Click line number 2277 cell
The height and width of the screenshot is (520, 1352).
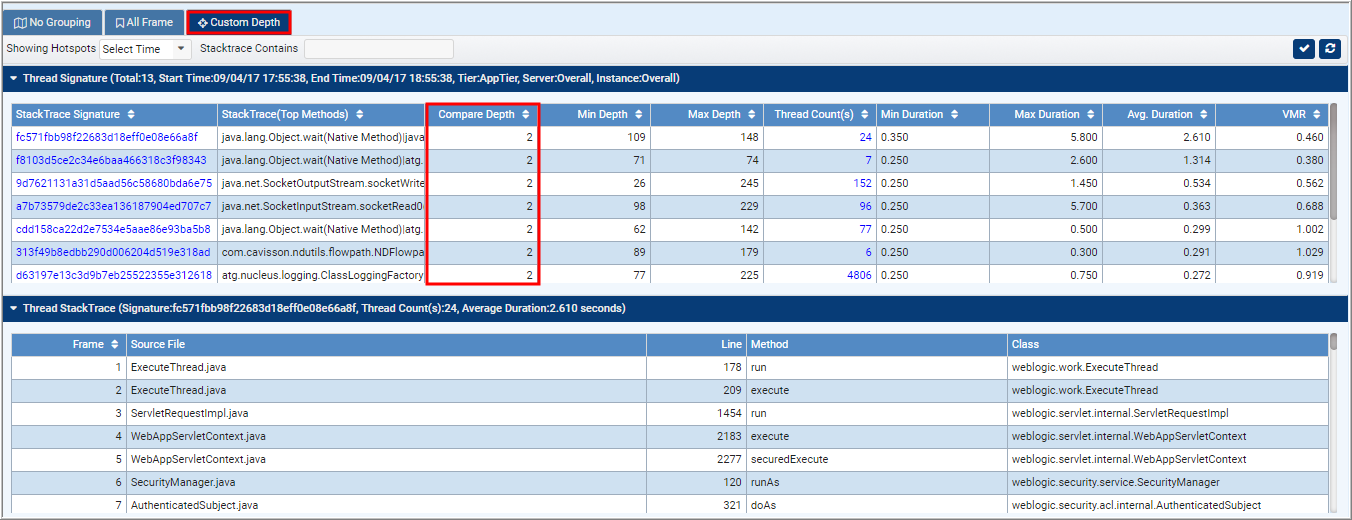pyautogui.click(x=696, y=459)
